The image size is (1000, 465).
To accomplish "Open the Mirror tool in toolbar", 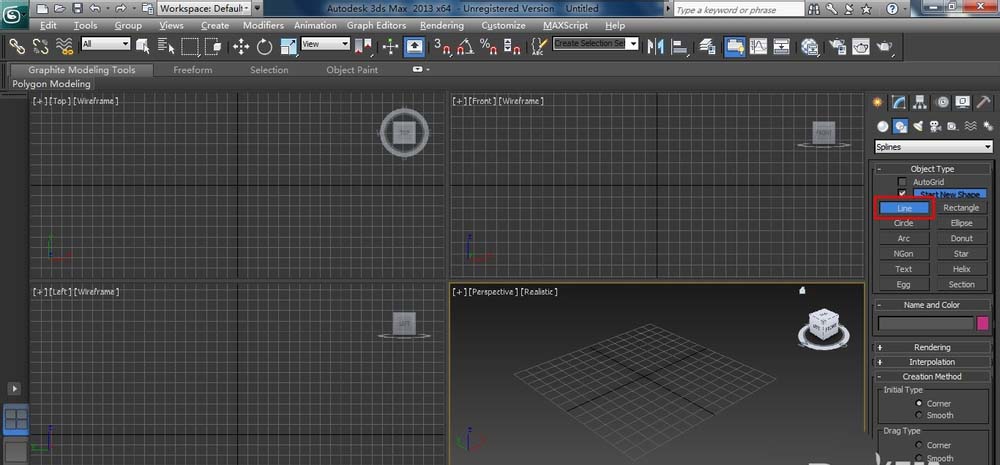I will [x=657, y=46].
